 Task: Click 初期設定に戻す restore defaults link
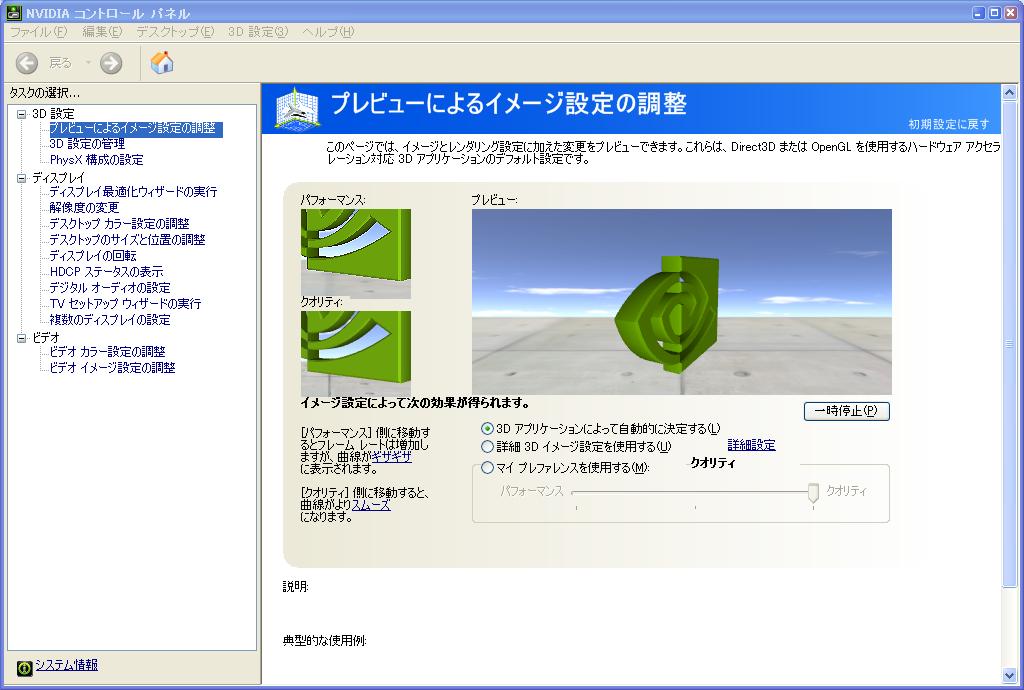pos(948,125)
